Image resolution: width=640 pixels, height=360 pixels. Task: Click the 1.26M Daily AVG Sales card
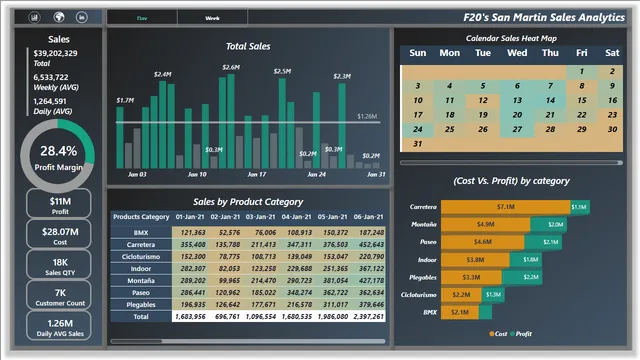[x=59, y=326]
